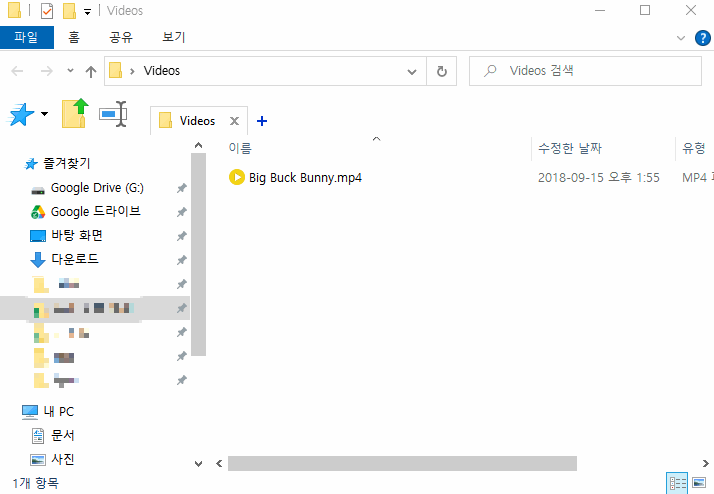The width and height of the screenshot is (714, 494).
Task: Select 내 PC in navigation pane
Action: pyautogui.click(x=58, y=412)
